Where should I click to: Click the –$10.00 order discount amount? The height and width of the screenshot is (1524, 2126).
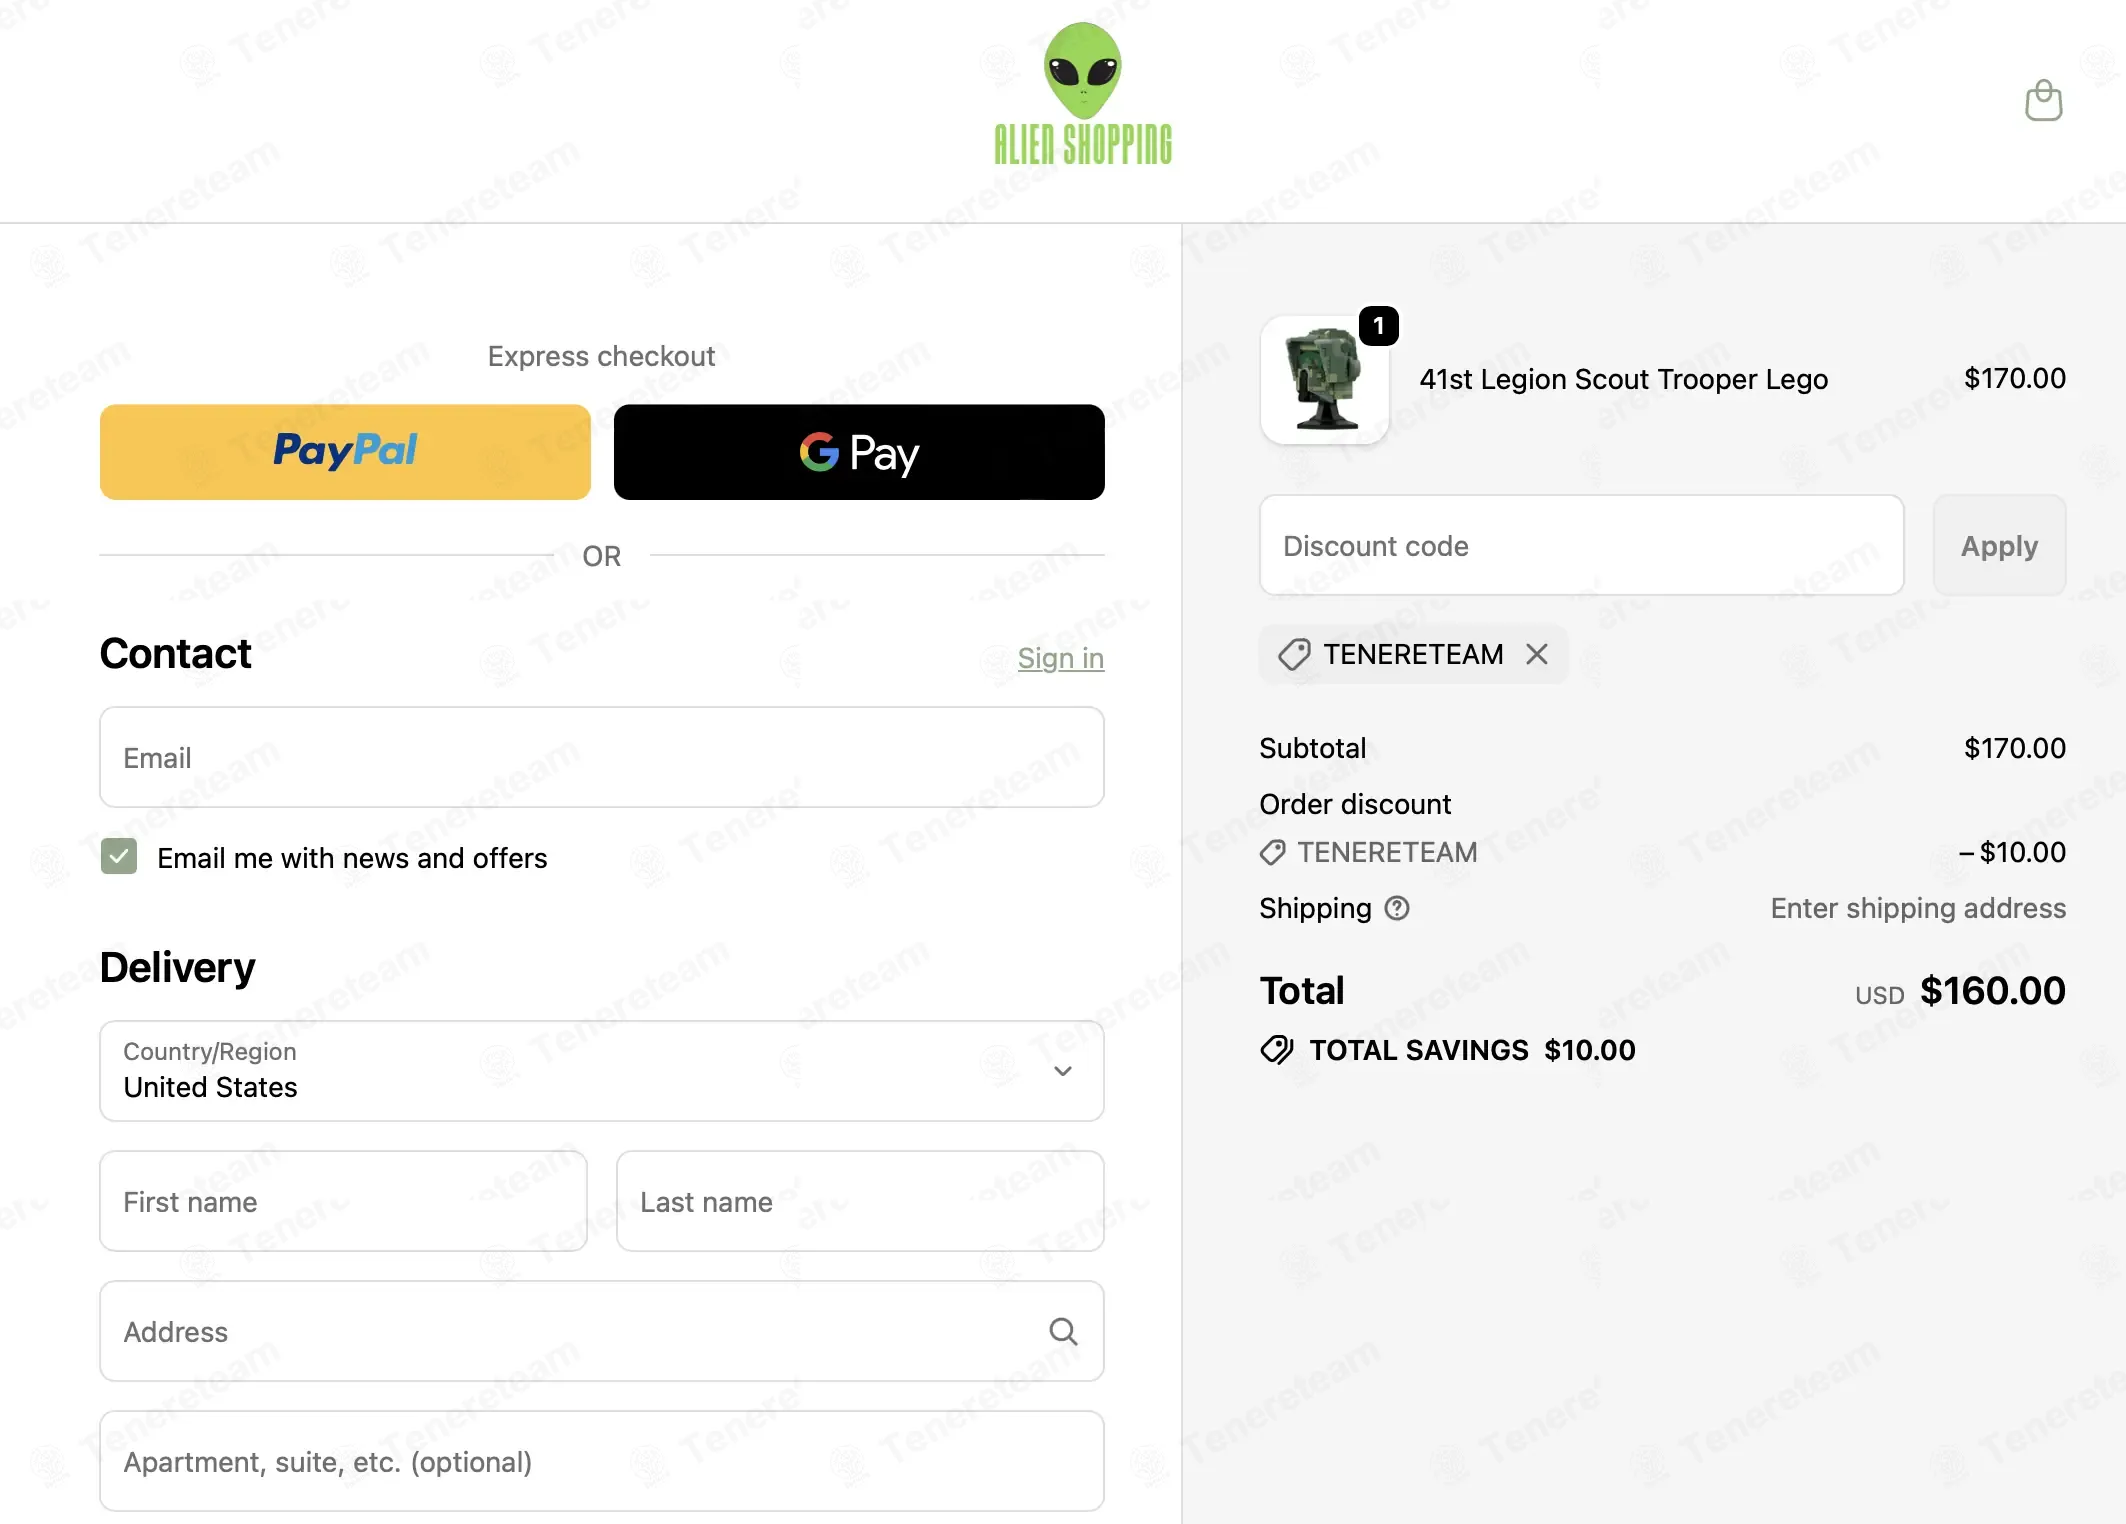pyautogui.click(x=2012, y=852)
